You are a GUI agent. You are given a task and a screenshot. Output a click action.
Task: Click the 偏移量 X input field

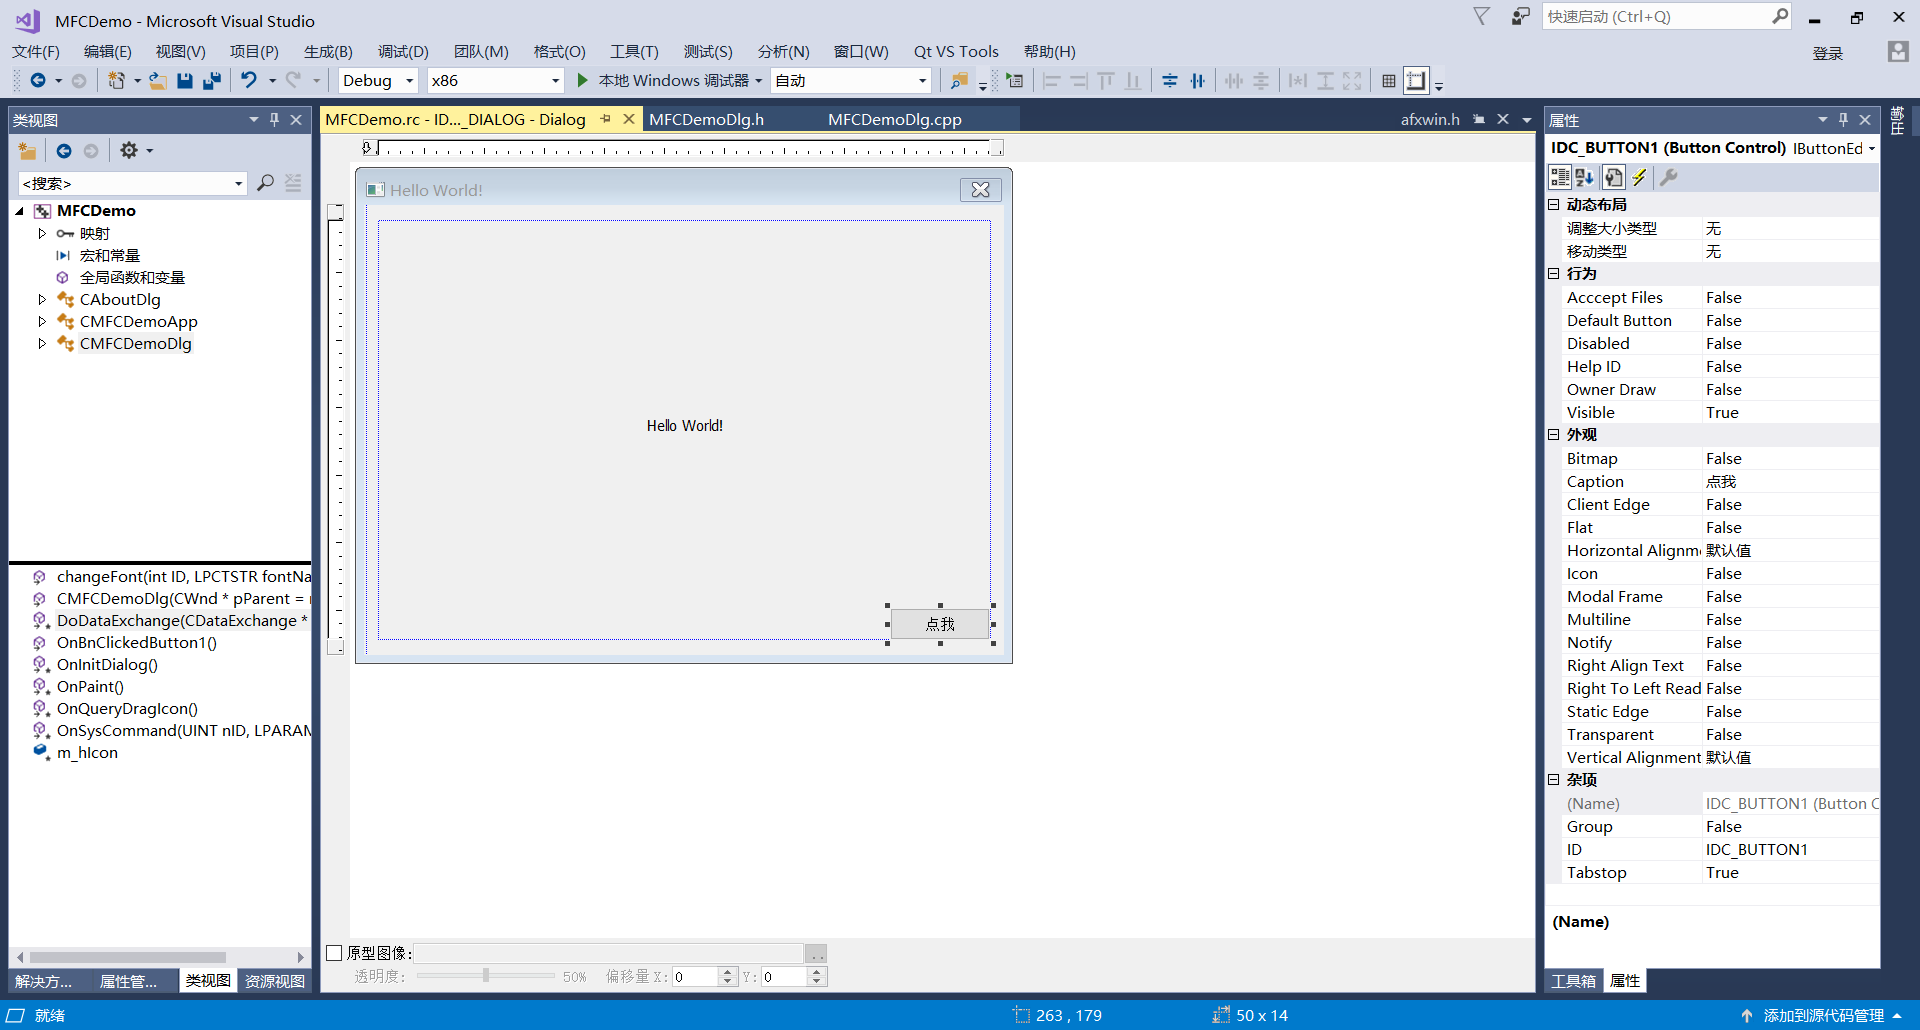pos(696,977)
